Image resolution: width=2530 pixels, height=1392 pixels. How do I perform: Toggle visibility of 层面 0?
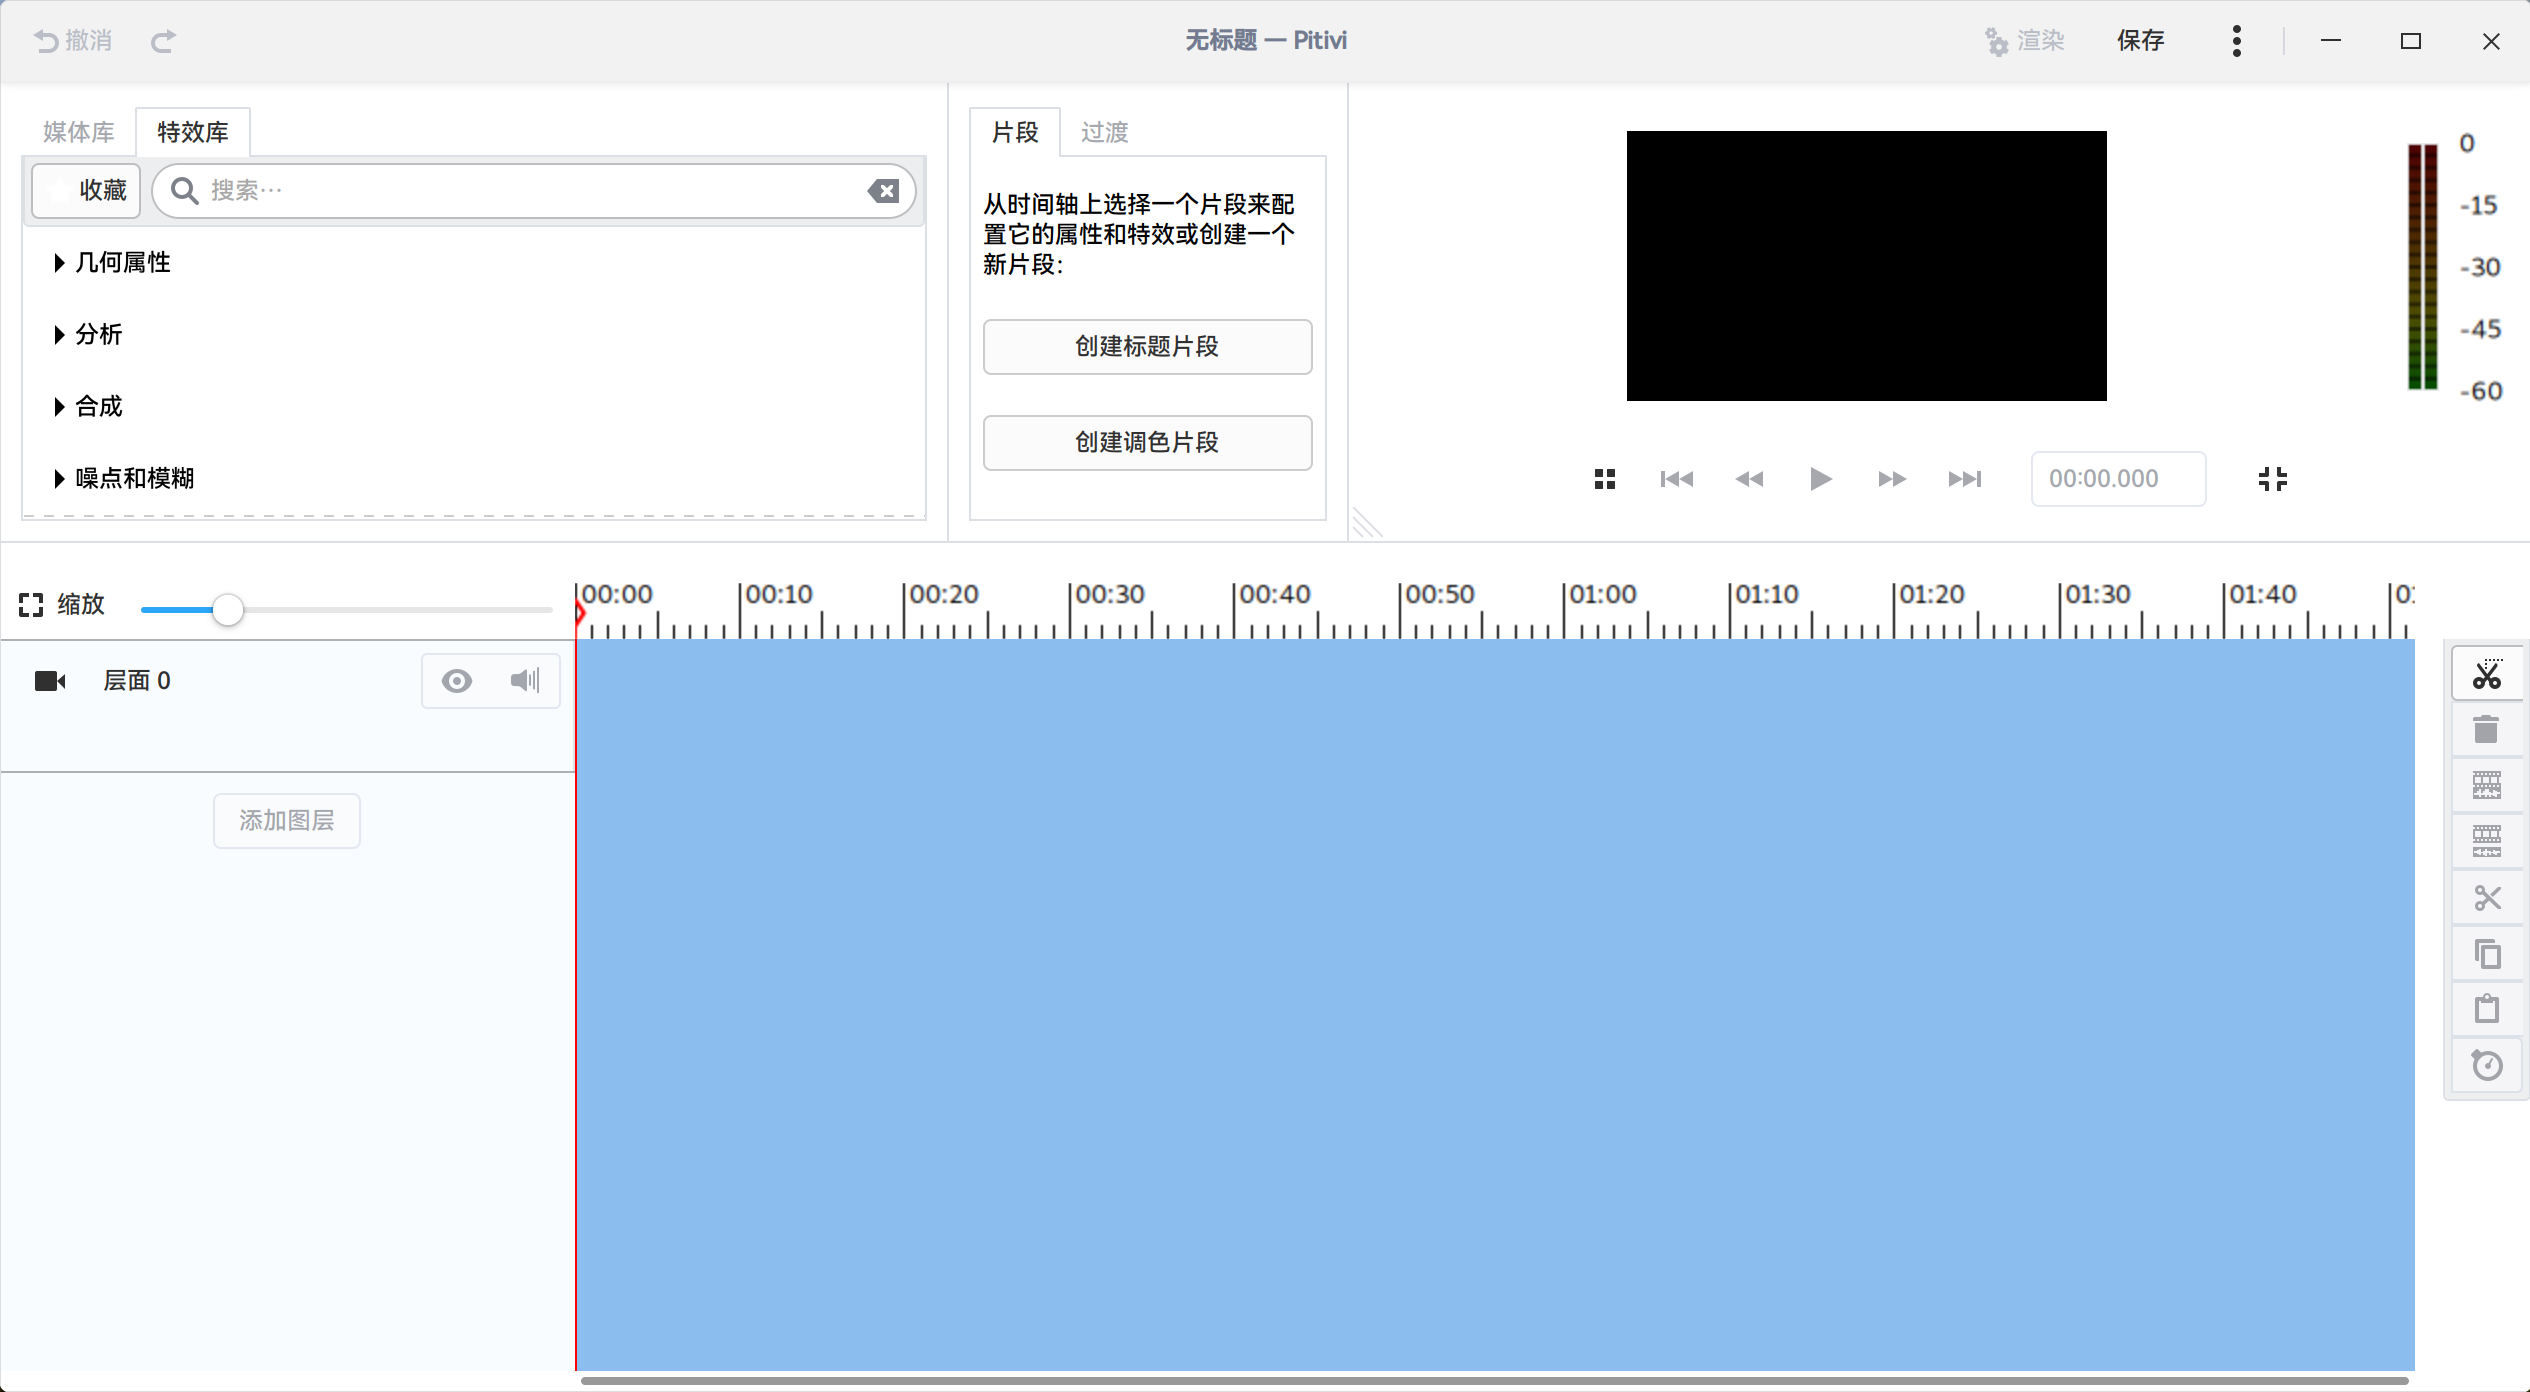457,680
